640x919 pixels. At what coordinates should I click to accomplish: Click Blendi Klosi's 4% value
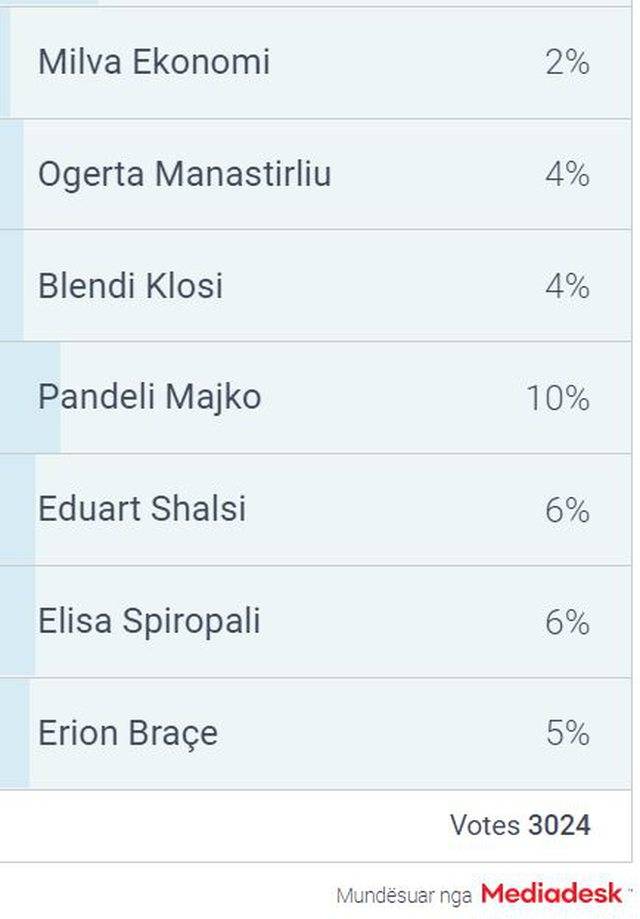[567, 286]
